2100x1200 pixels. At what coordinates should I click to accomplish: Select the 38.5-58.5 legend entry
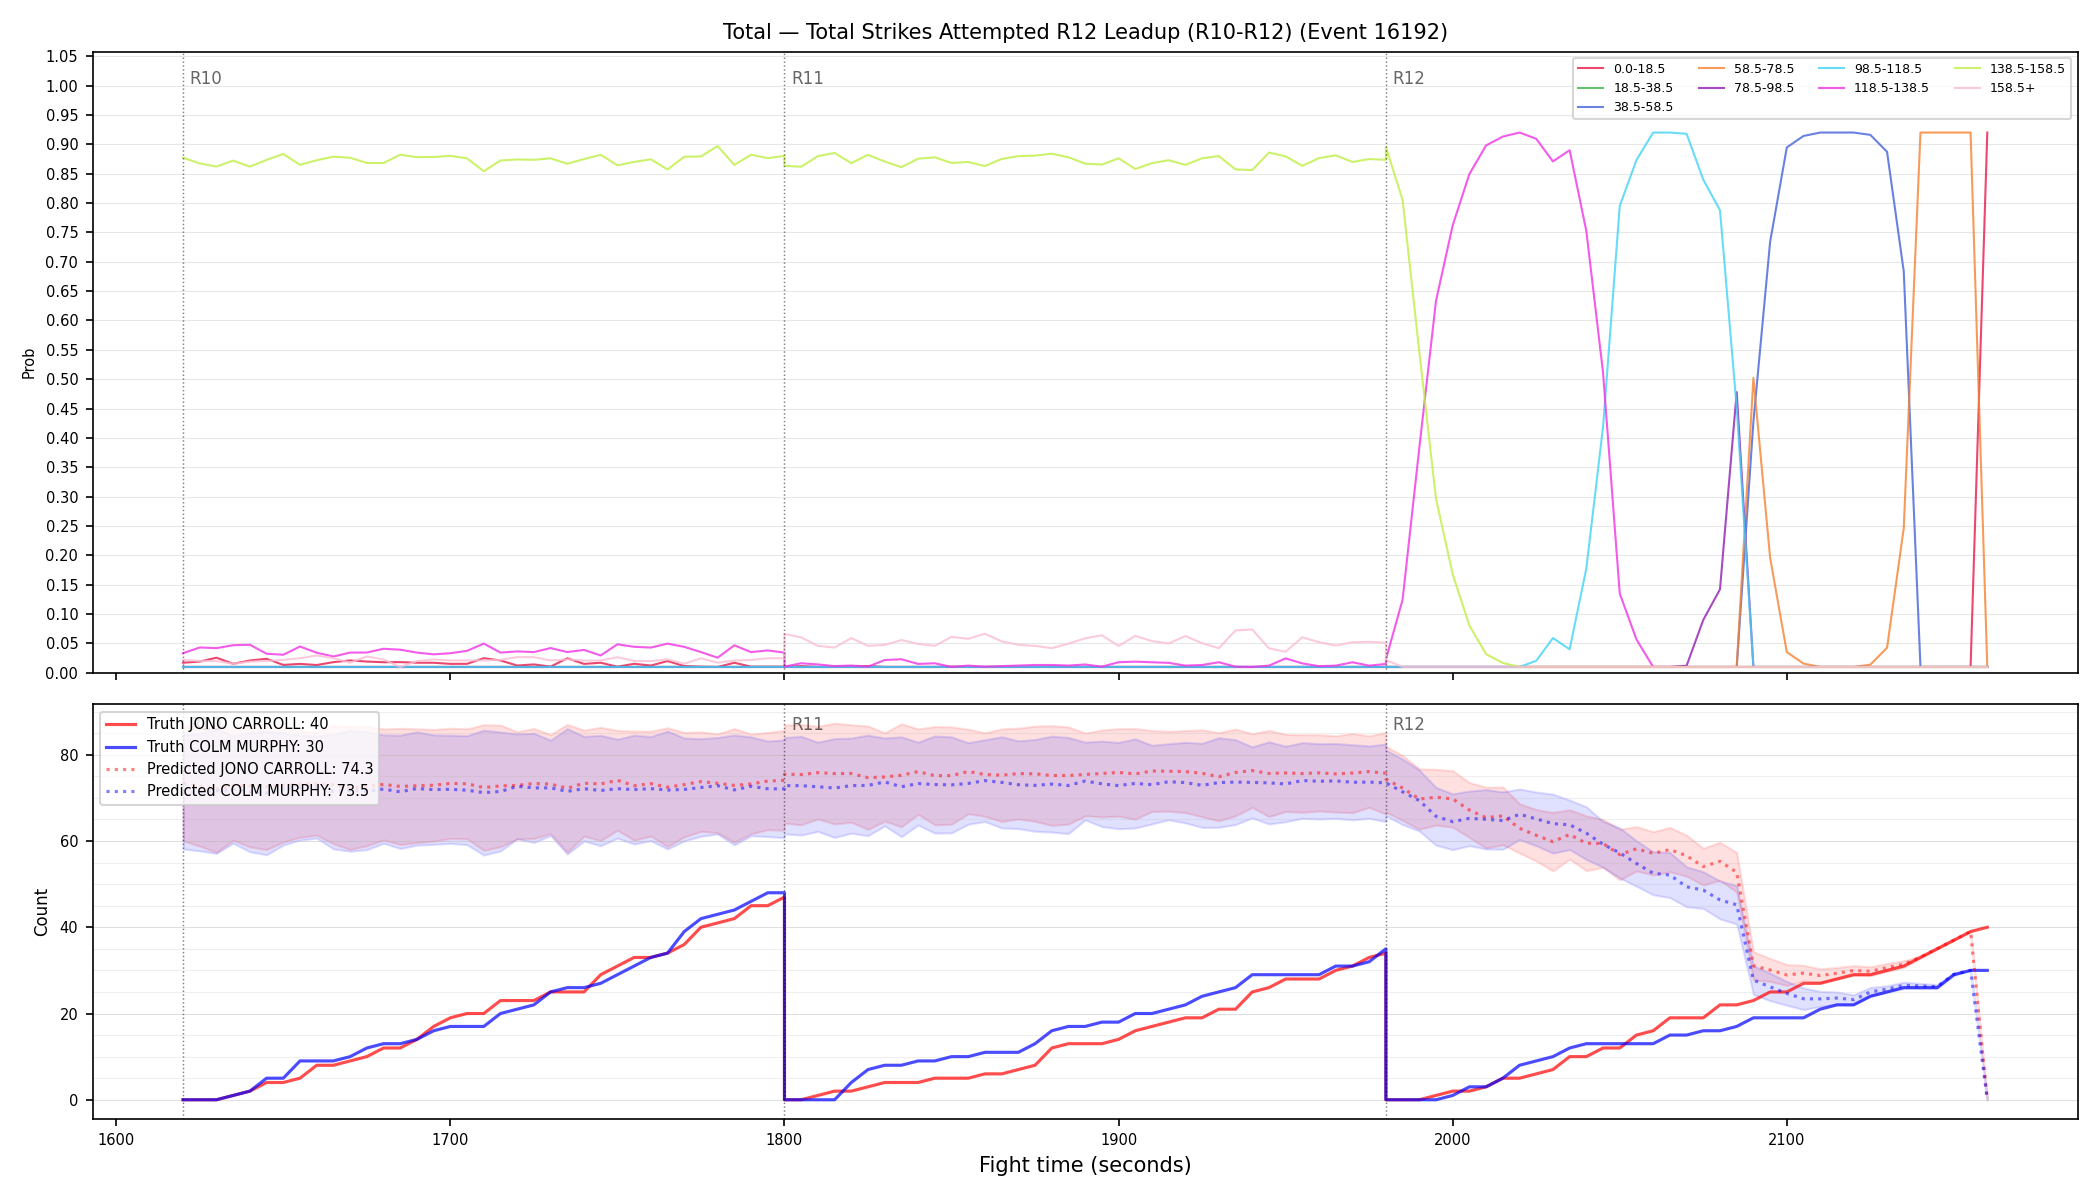[1625, 107]
